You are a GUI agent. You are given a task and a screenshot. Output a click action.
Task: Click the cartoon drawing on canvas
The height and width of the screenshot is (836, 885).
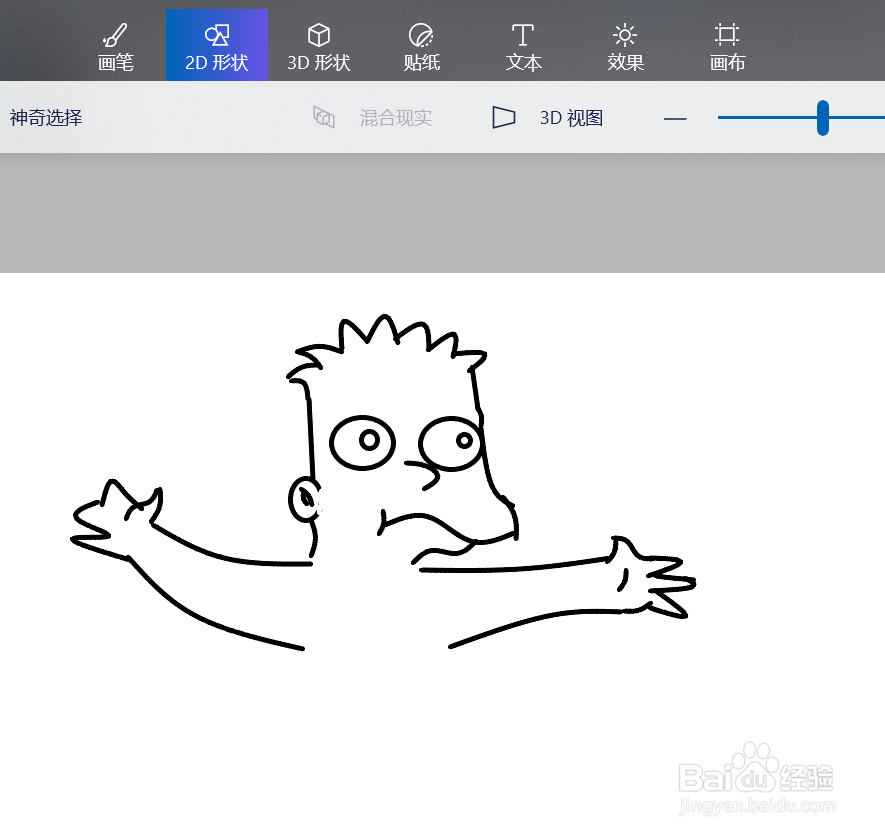(x=383, y=483)
